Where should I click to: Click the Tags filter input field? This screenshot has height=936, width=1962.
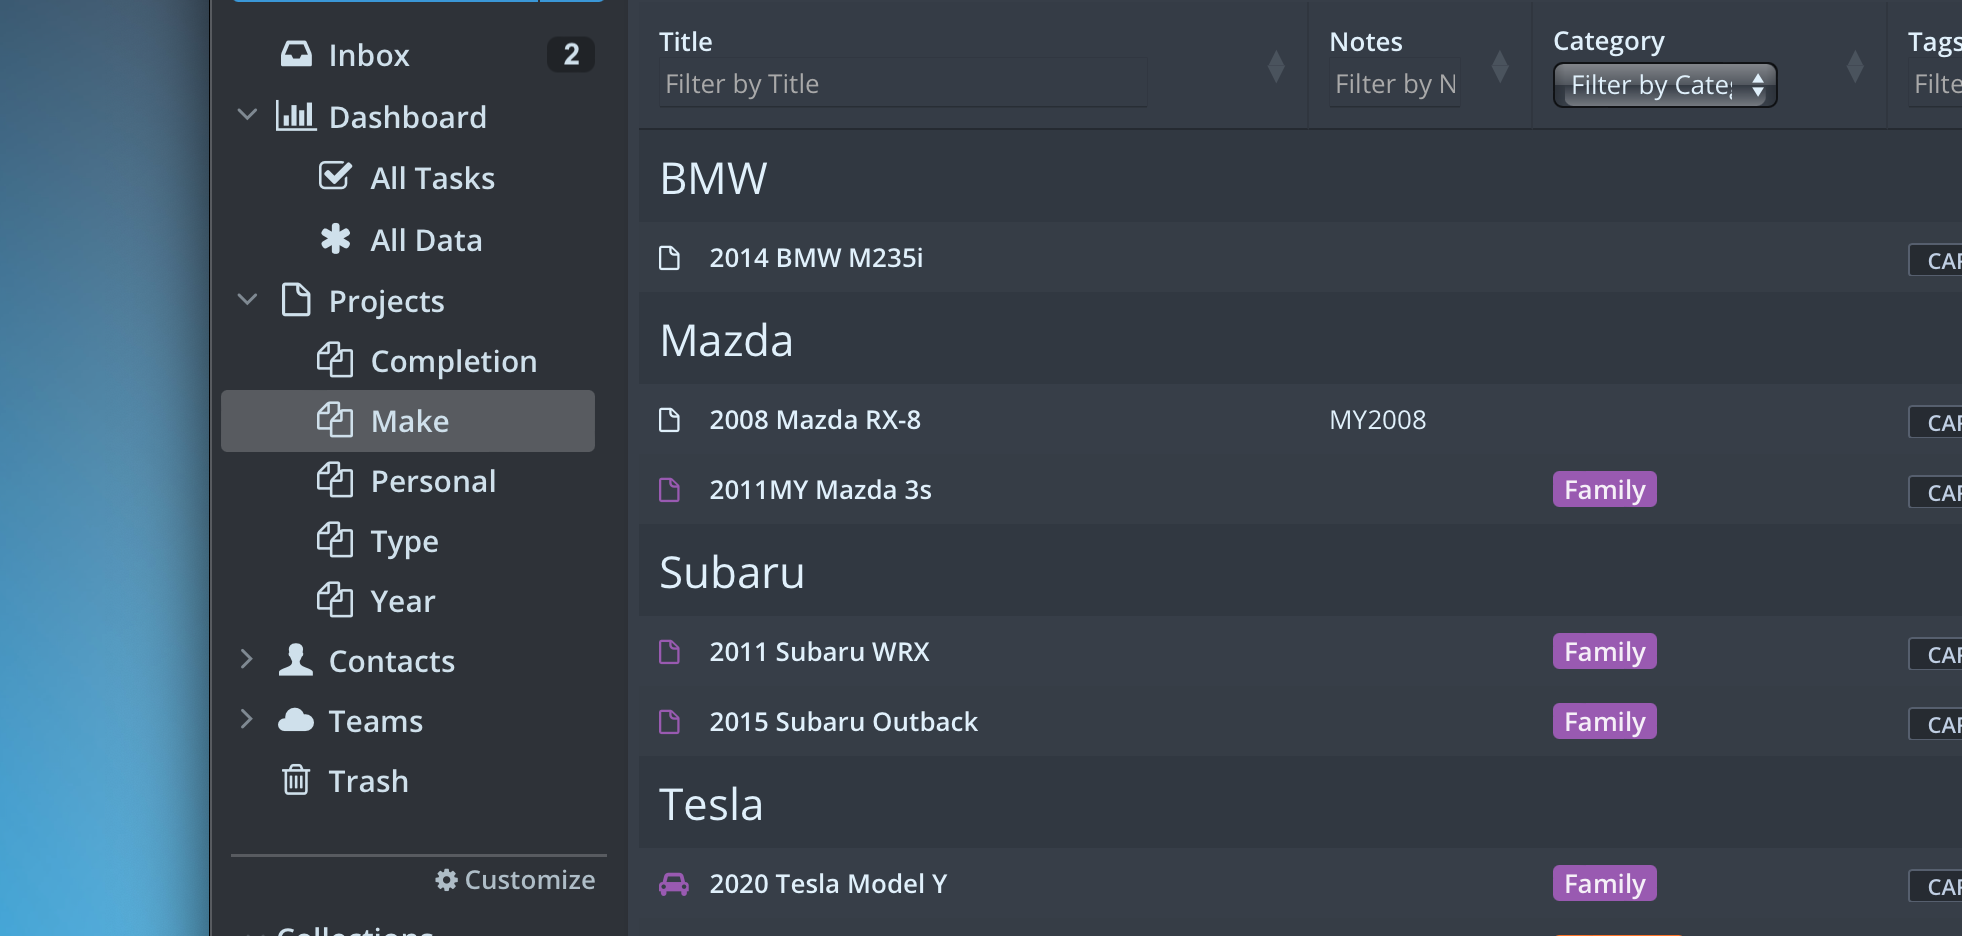1935,83
